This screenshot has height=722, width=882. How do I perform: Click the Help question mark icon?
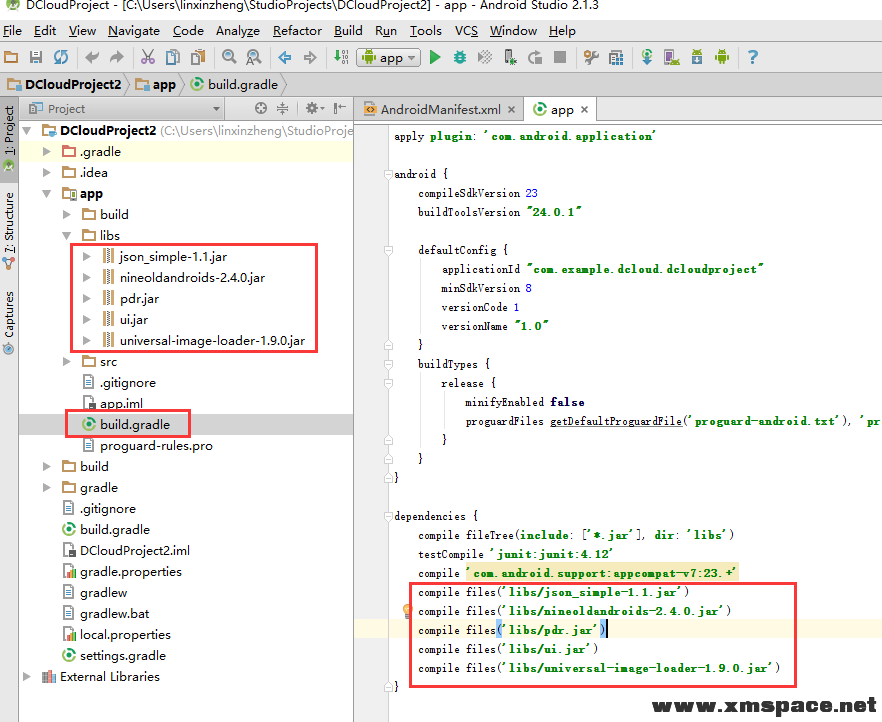pos(753,58)
